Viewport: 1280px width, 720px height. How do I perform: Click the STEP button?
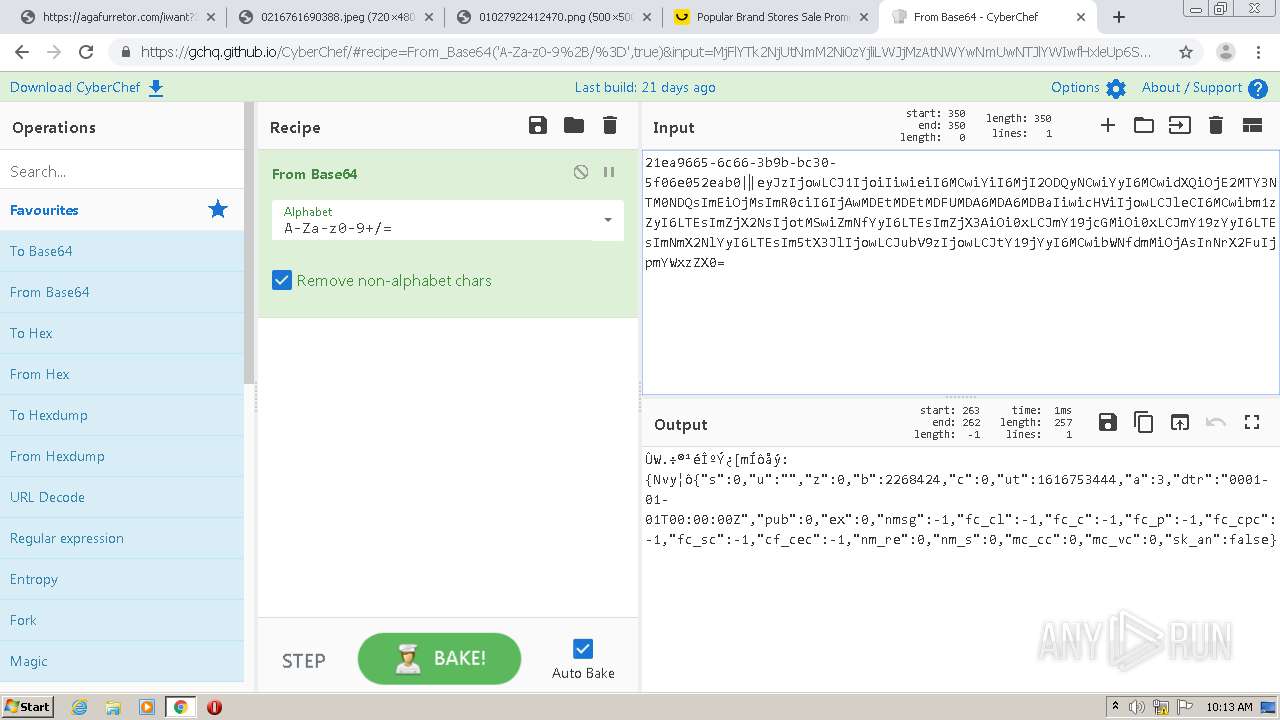pos(303,661)
